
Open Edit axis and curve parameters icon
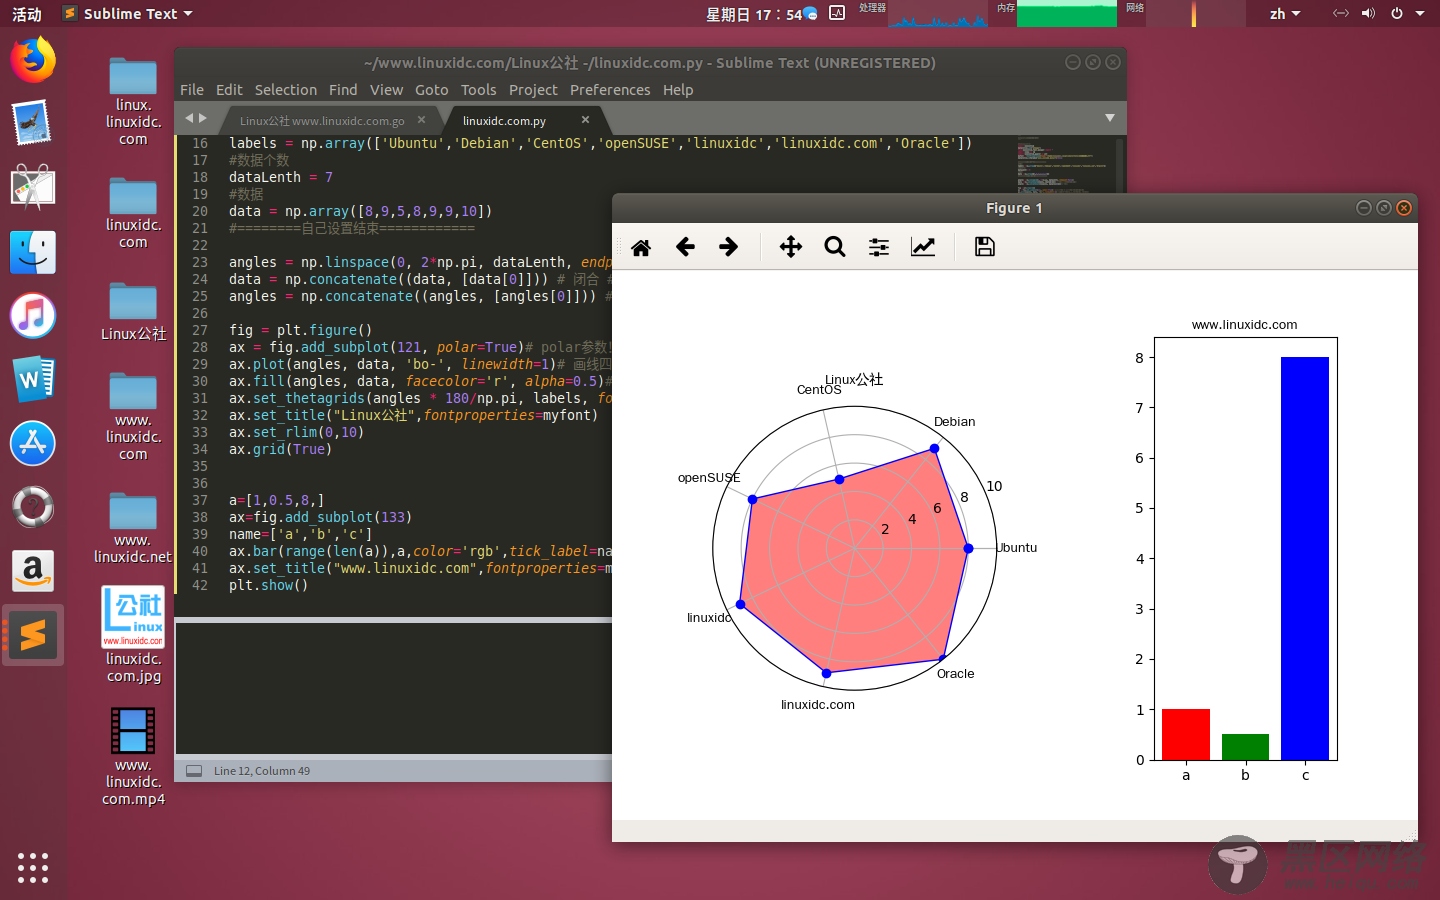[x=923, y=247]
